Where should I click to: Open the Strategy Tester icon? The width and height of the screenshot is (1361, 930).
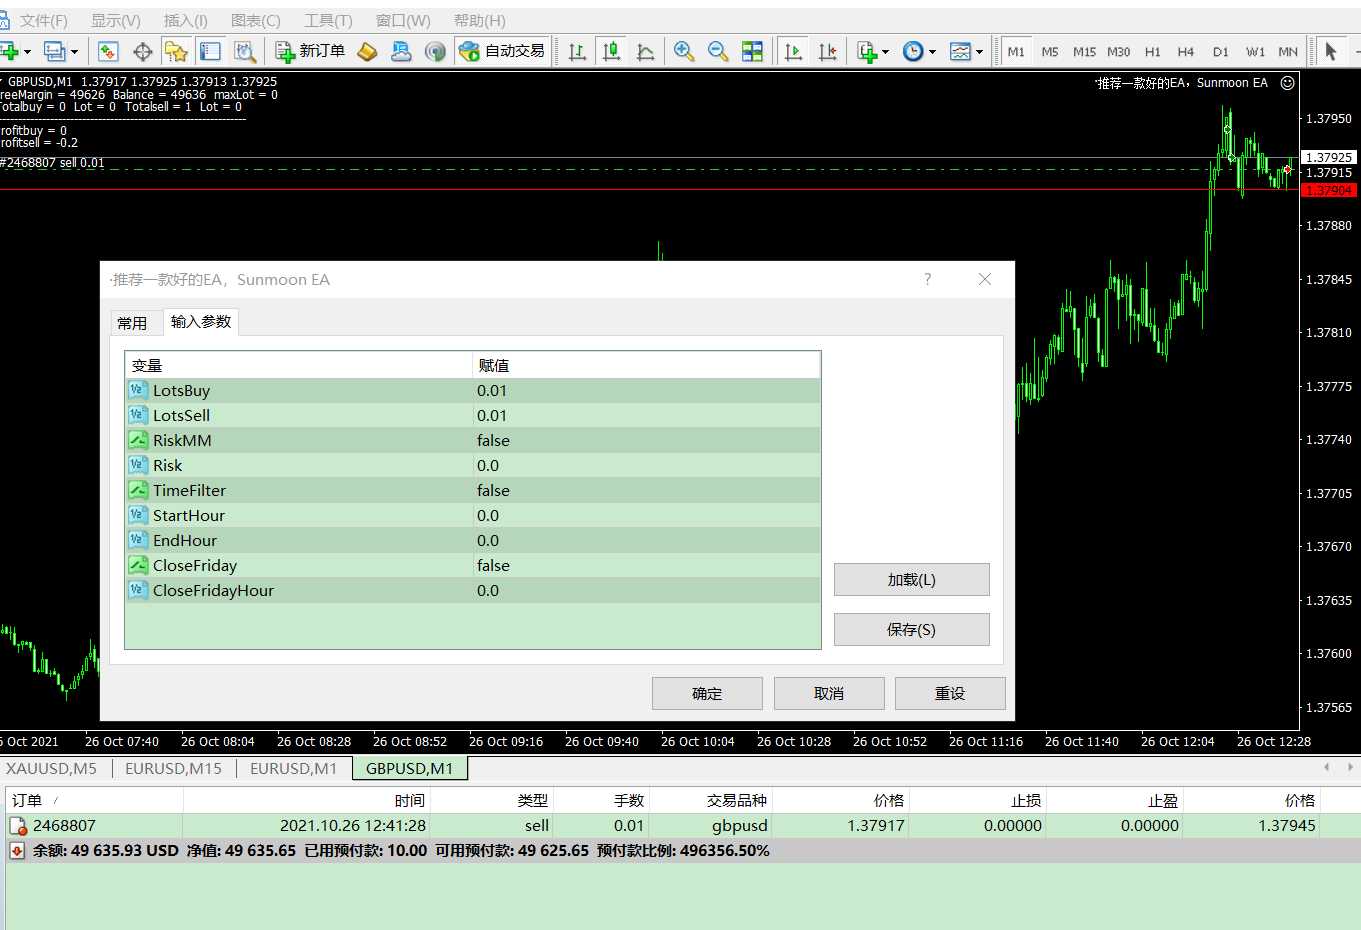[x=244, y=51]
